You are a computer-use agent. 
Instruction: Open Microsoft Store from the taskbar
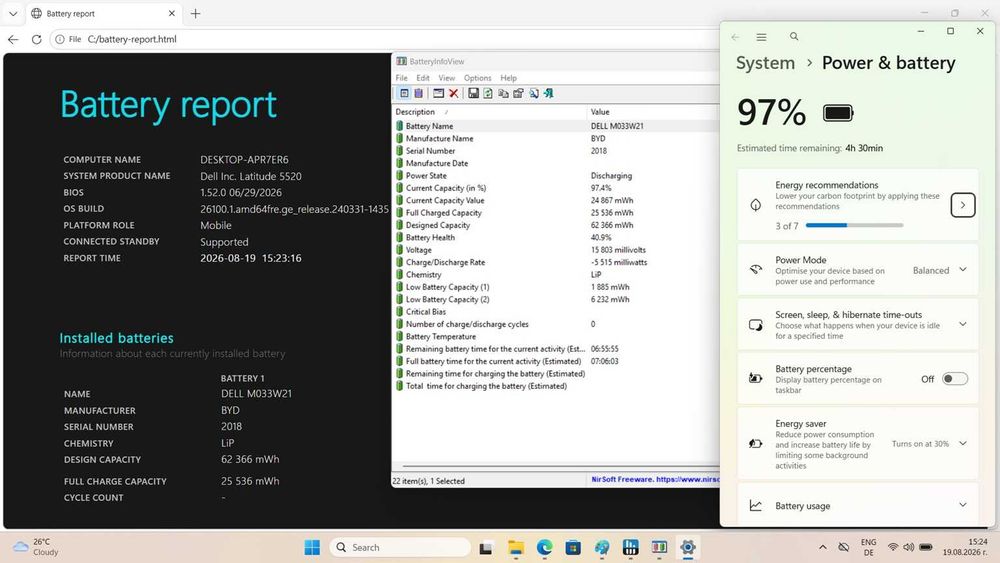[x=573, y=547]
